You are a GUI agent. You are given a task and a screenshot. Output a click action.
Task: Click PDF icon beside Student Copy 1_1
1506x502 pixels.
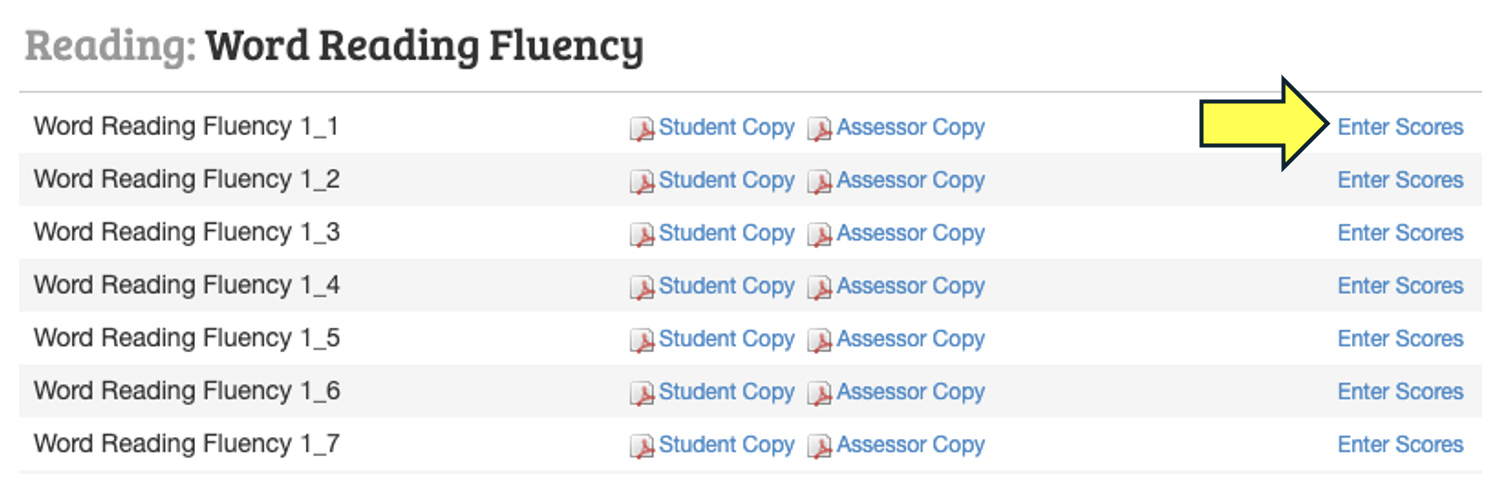(x=641, y=129)
